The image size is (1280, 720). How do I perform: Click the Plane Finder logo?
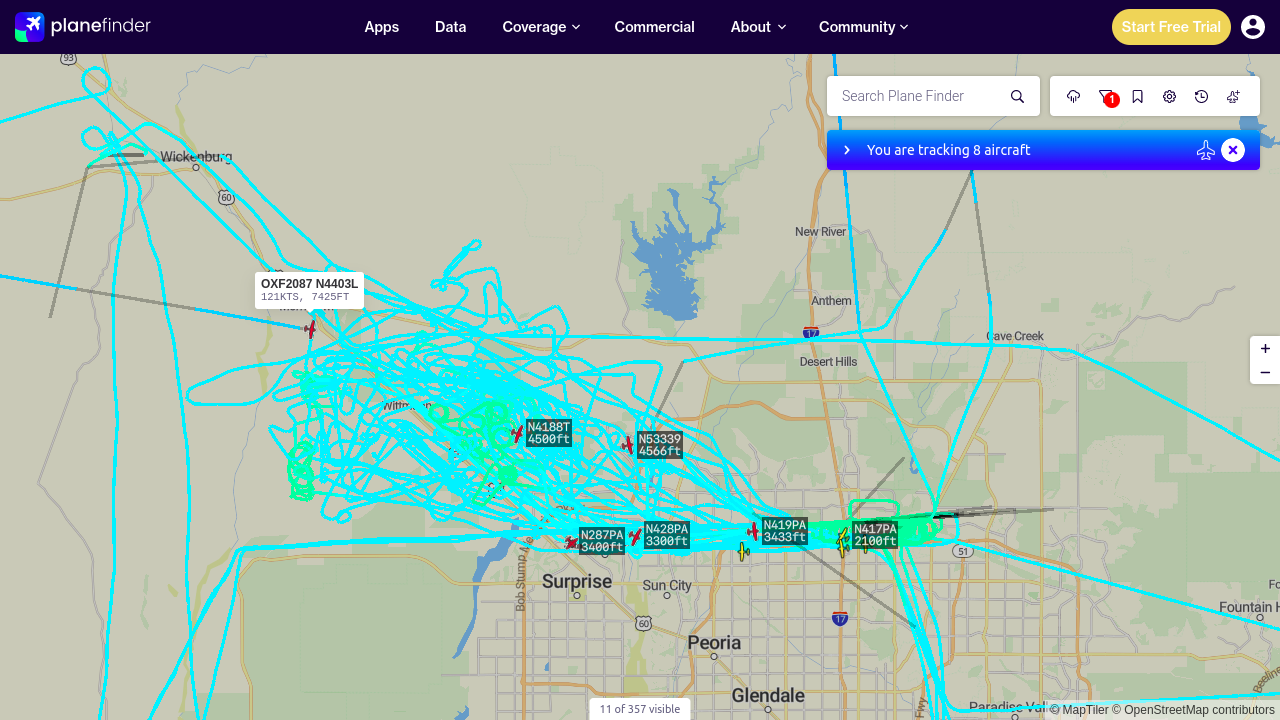[83, 26]
